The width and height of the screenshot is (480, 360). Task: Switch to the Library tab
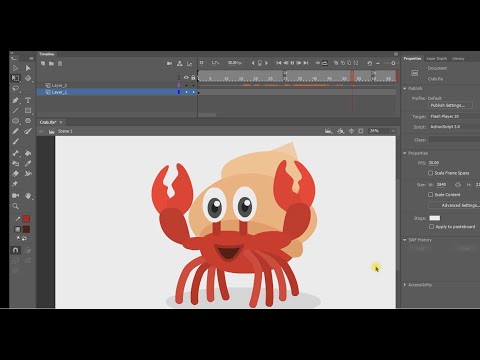(458, 59)
